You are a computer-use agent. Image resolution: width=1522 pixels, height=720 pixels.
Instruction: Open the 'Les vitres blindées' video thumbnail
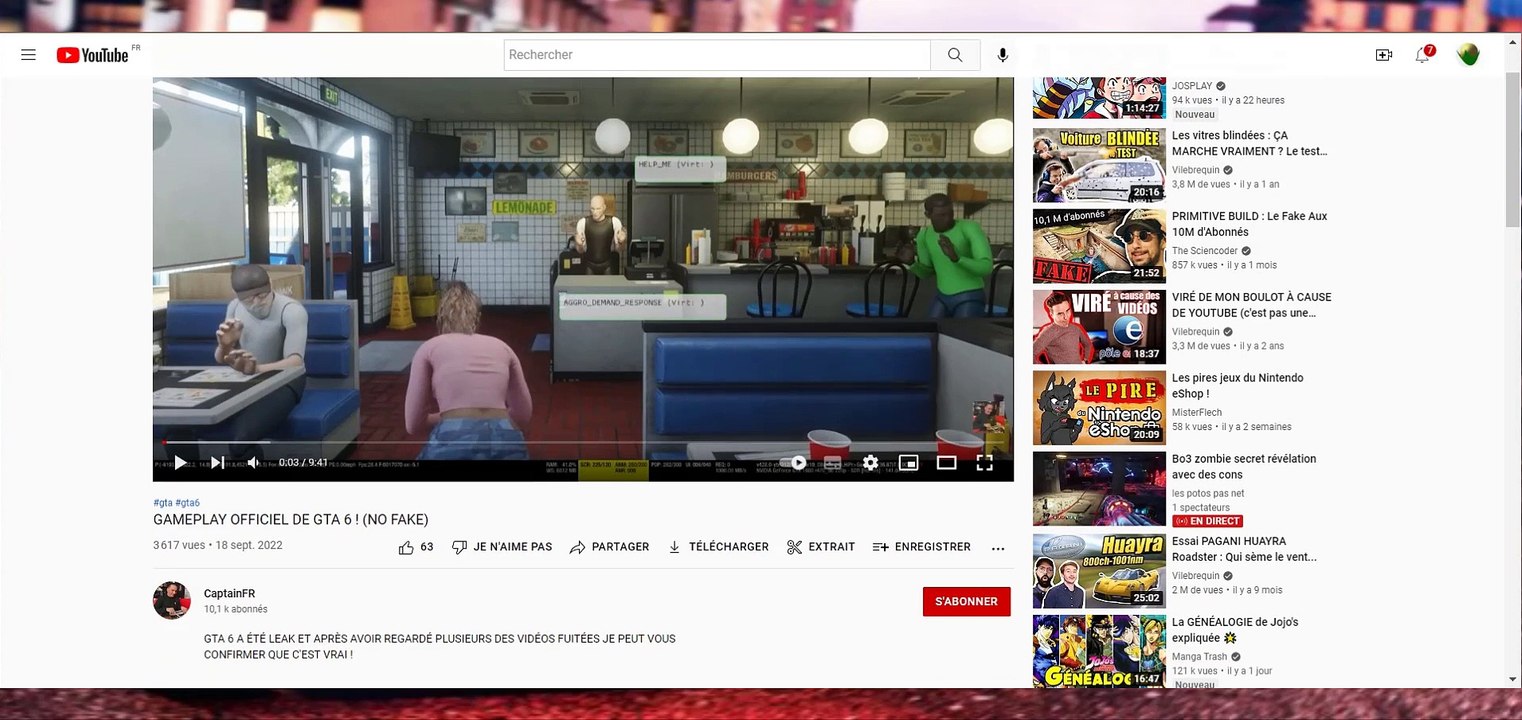pos(1099,165)
